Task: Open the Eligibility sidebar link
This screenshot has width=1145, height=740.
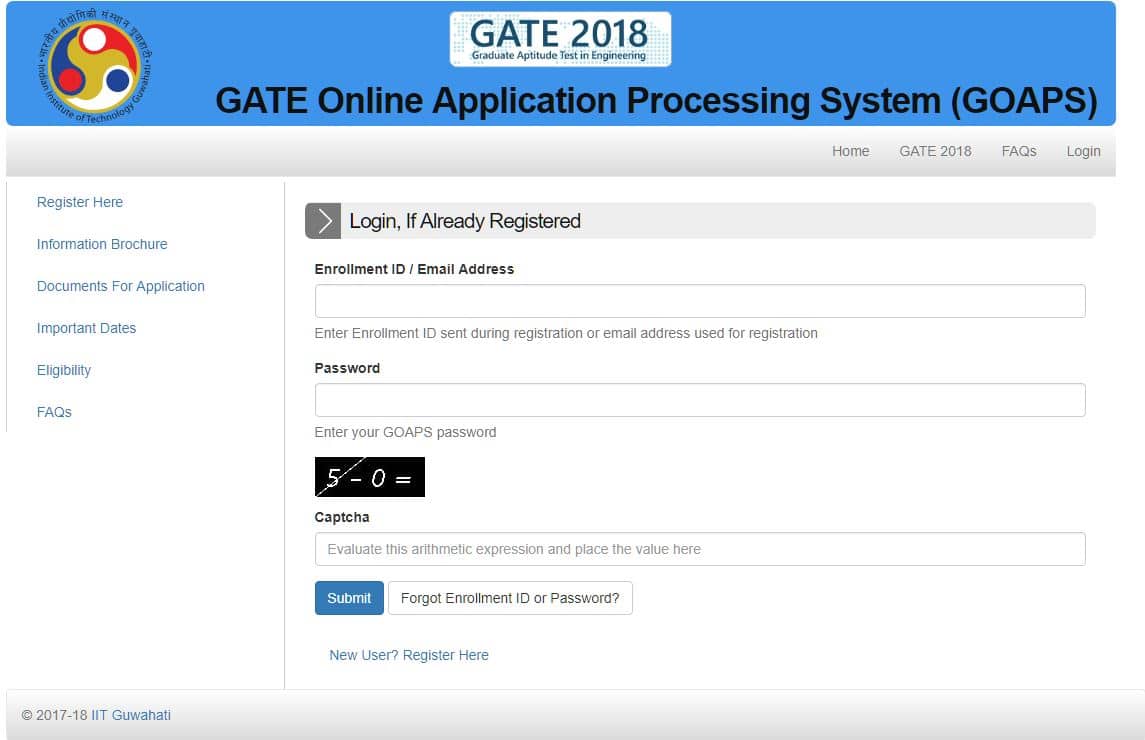Action: pyautogui.click(x=64, y=370)
